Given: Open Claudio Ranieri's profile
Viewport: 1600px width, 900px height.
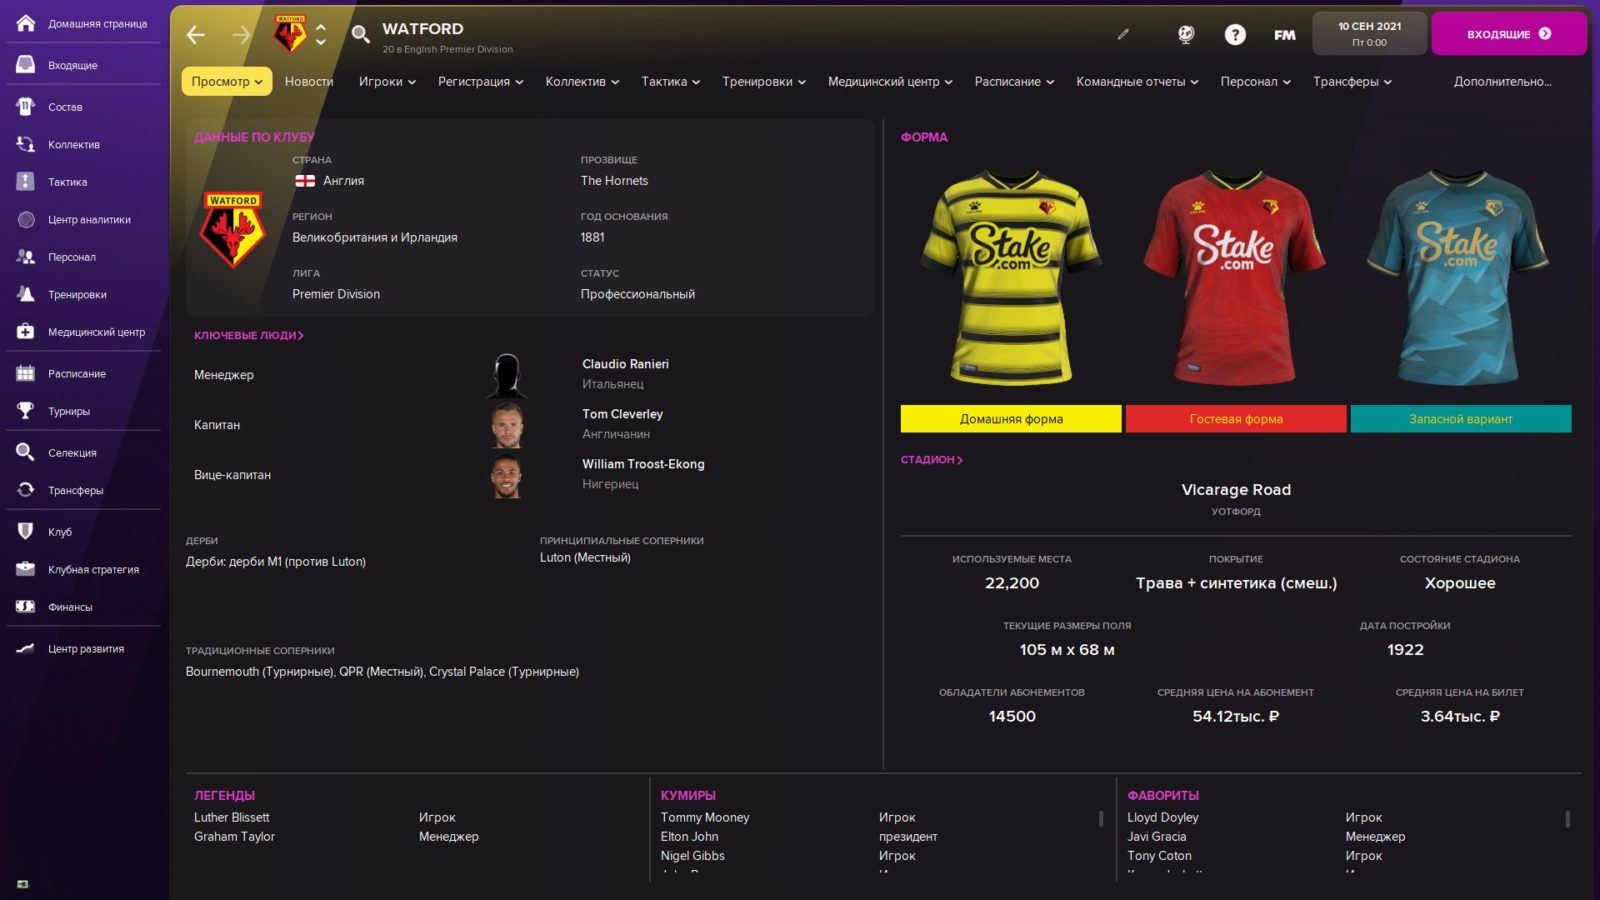Looking at the screenshot, I should tap(625, 364).
